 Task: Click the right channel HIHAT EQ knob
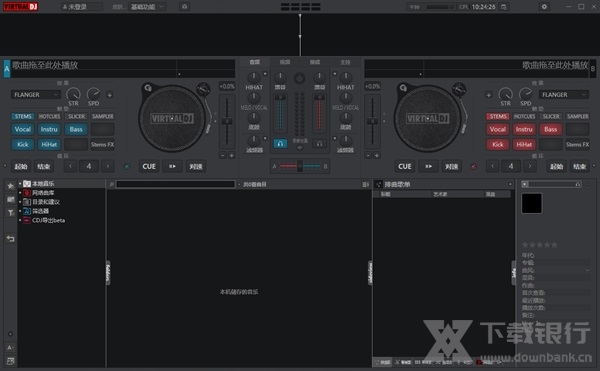pos(346,78)
